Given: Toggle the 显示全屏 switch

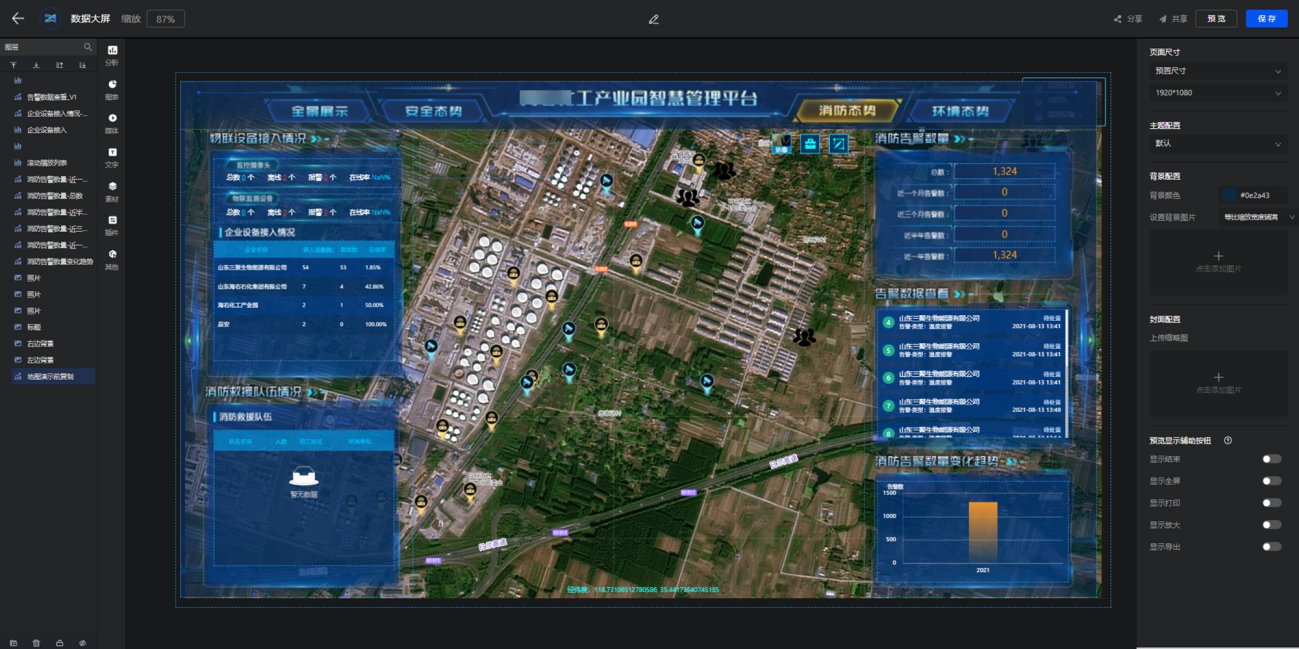Looking at the screenshot, I should 1271,481.
